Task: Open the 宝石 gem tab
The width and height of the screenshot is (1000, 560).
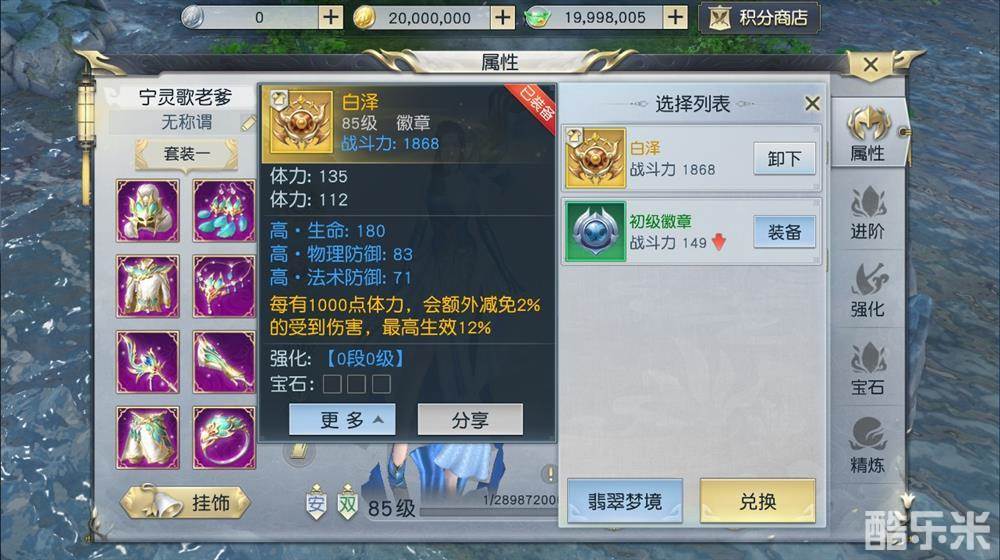Action: (868, 368)
